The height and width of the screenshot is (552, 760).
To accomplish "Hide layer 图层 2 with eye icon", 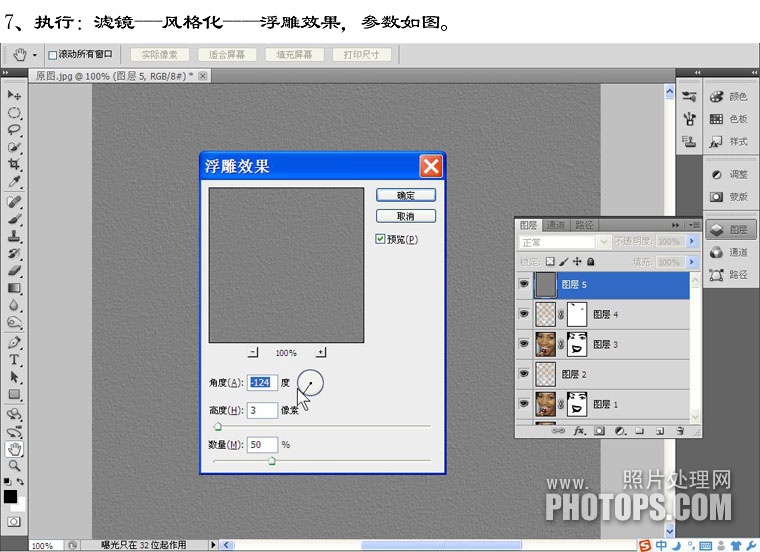I will click(524, 374).
